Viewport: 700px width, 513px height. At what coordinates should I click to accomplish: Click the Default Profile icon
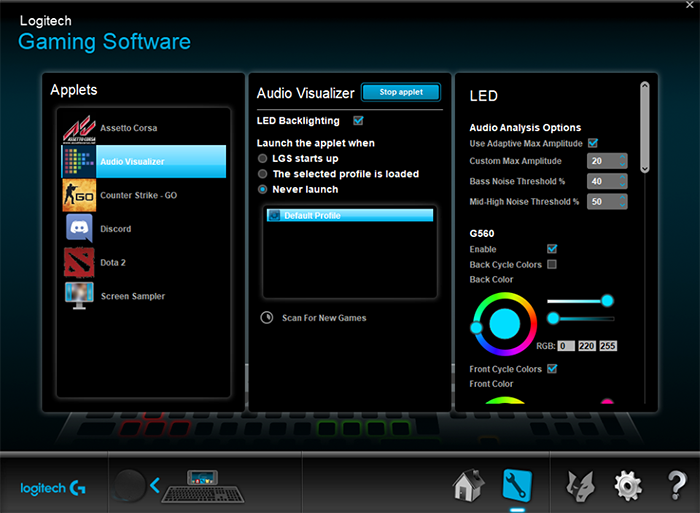pos(274,216)
